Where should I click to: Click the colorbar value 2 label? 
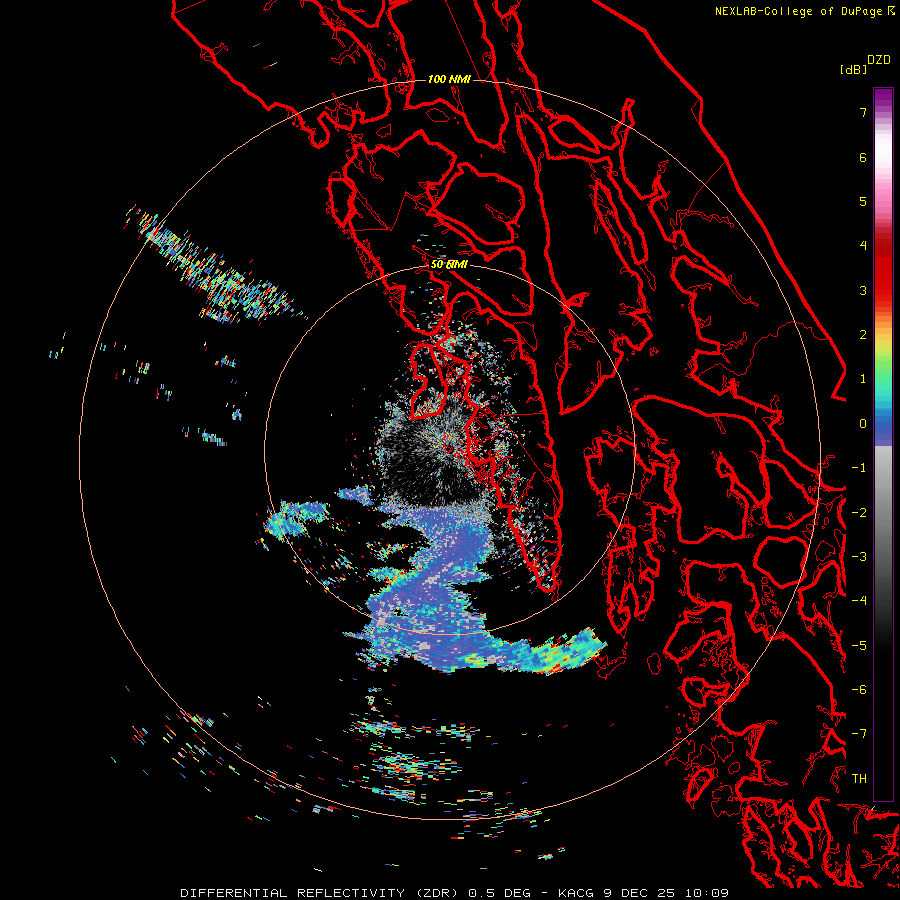pyautogui.click(x=863, y=335)
